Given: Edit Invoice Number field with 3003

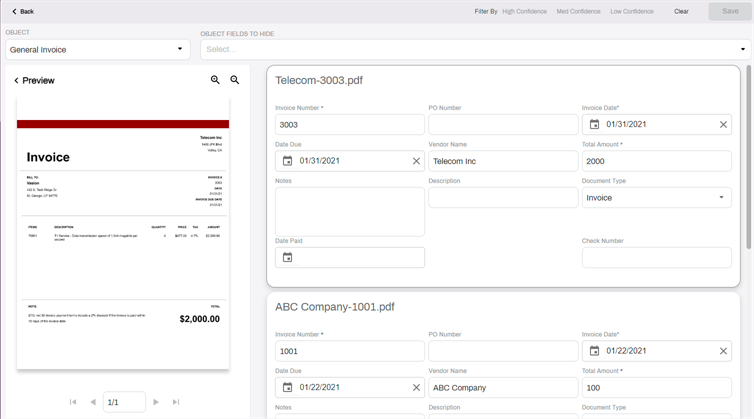Looking at the screenshot, I should pyautogui.click(x=350, y=125).
